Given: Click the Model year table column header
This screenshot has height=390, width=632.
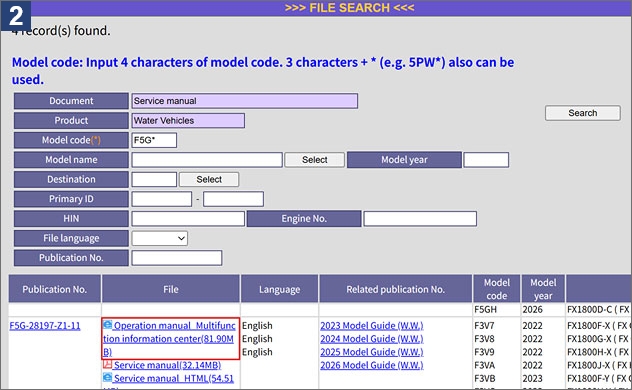Looking at the screenshot, I should click(x=543, y=289).
